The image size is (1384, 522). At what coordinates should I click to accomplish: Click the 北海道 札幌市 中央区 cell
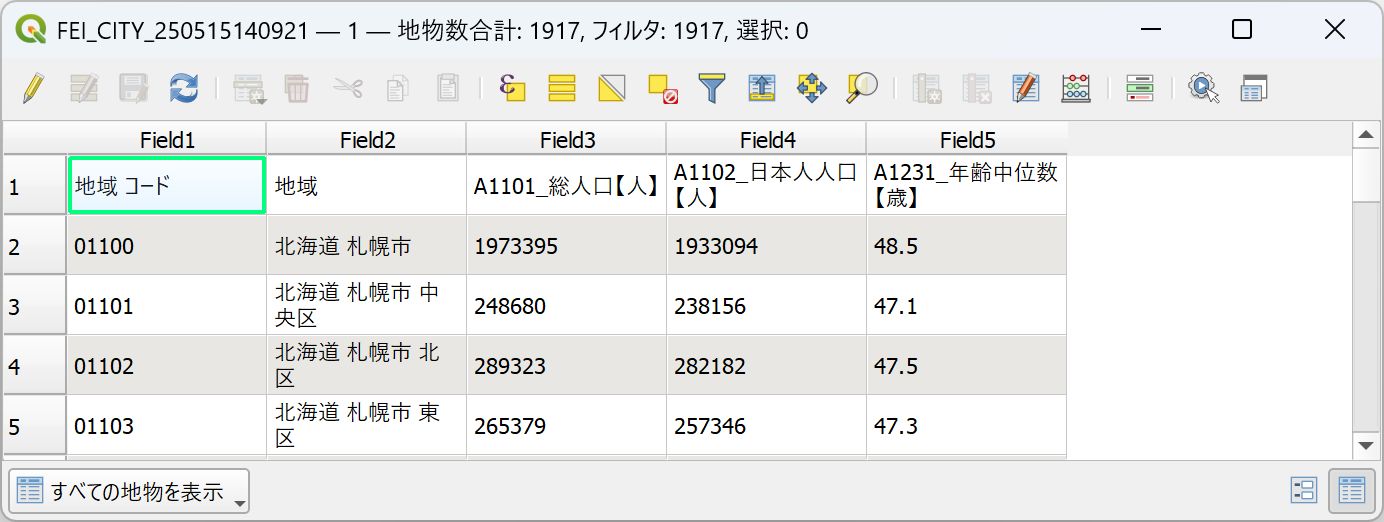(367, 305)
